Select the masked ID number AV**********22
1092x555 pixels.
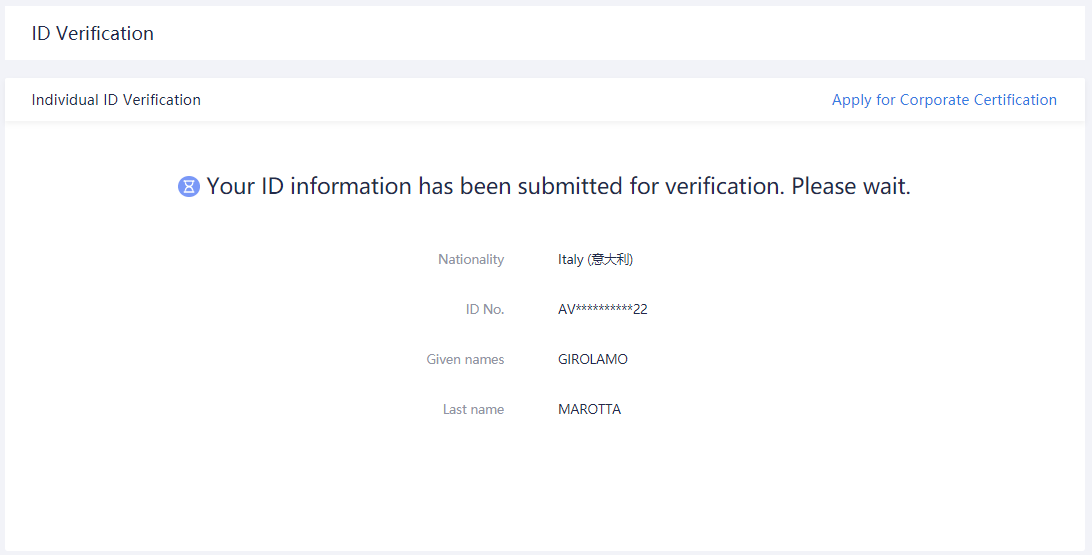[602, 309]
